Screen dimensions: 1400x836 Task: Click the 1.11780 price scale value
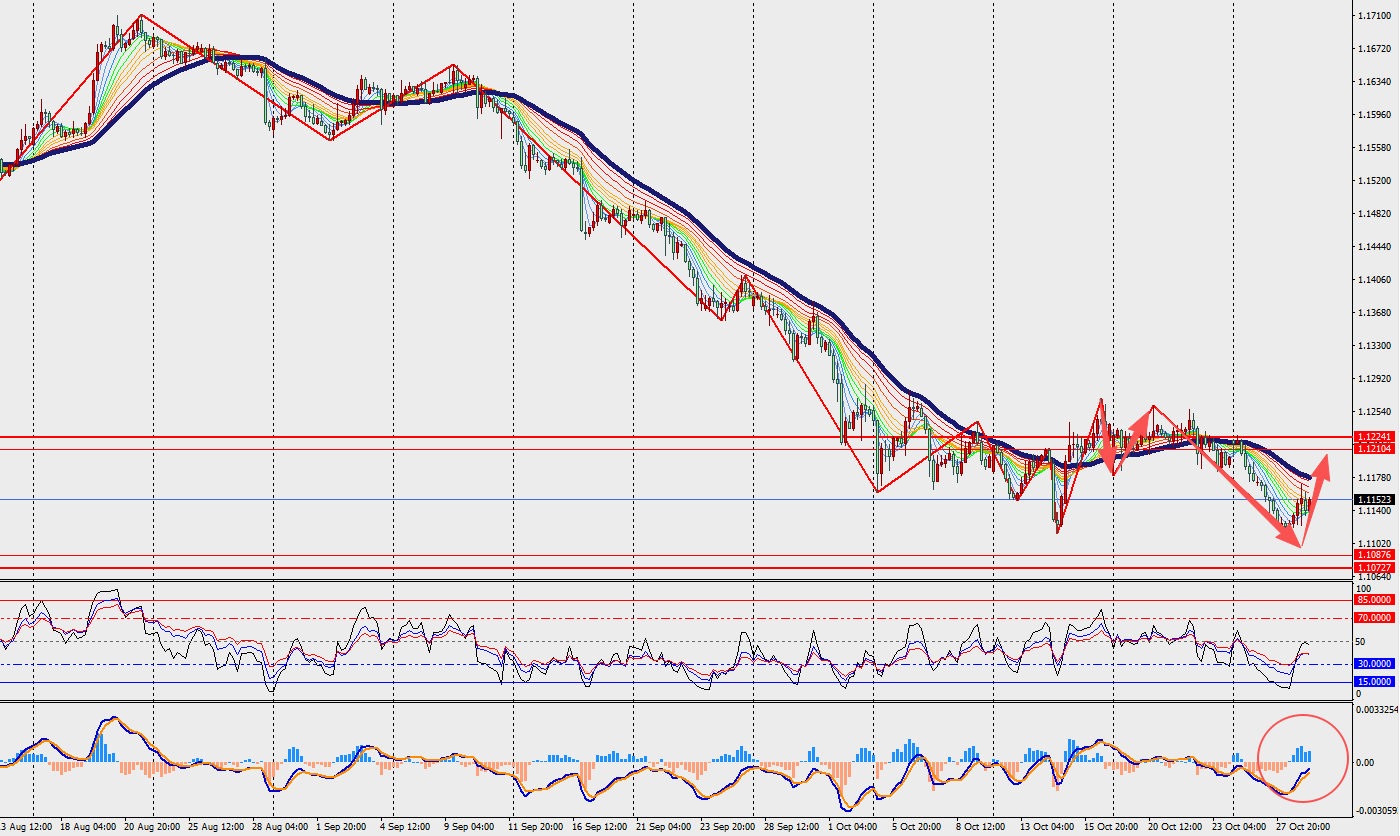[1373, 478]
